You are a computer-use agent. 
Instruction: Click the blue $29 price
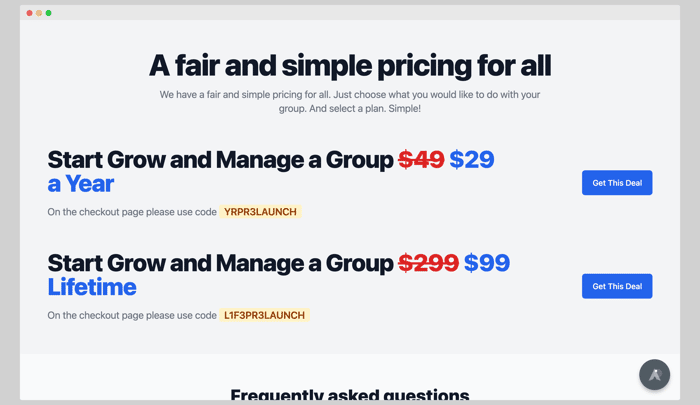pos(472,159)
